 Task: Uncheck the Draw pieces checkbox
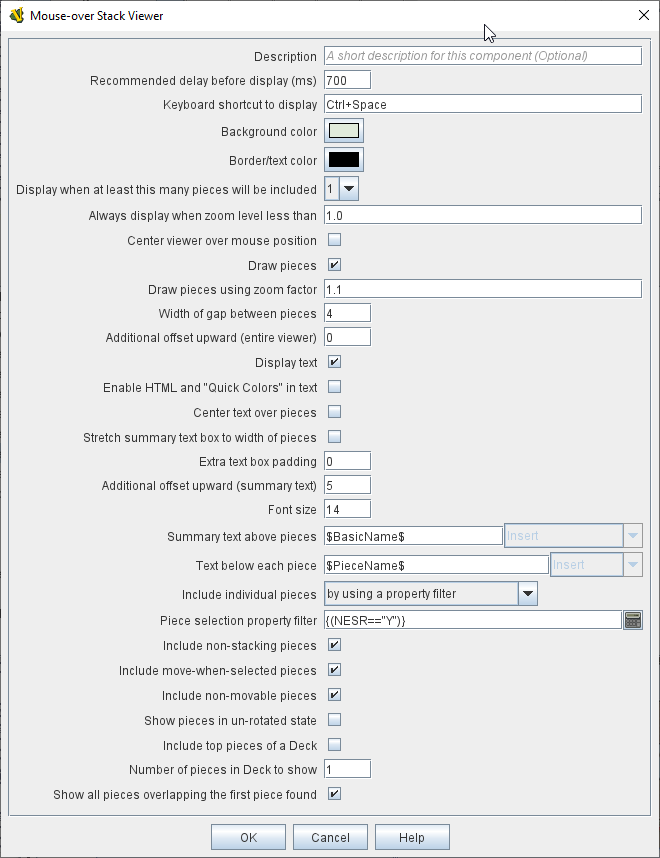click(334, 265)
